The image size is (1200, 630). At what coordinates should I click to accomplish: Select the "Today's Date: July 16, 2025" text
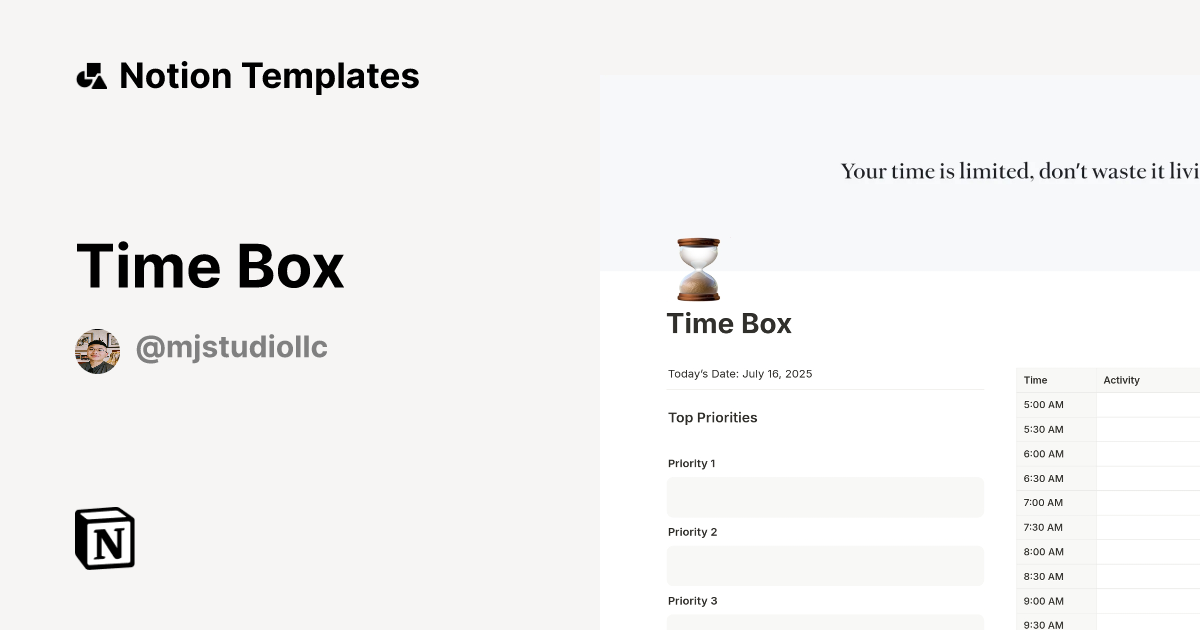pos(739,373)
